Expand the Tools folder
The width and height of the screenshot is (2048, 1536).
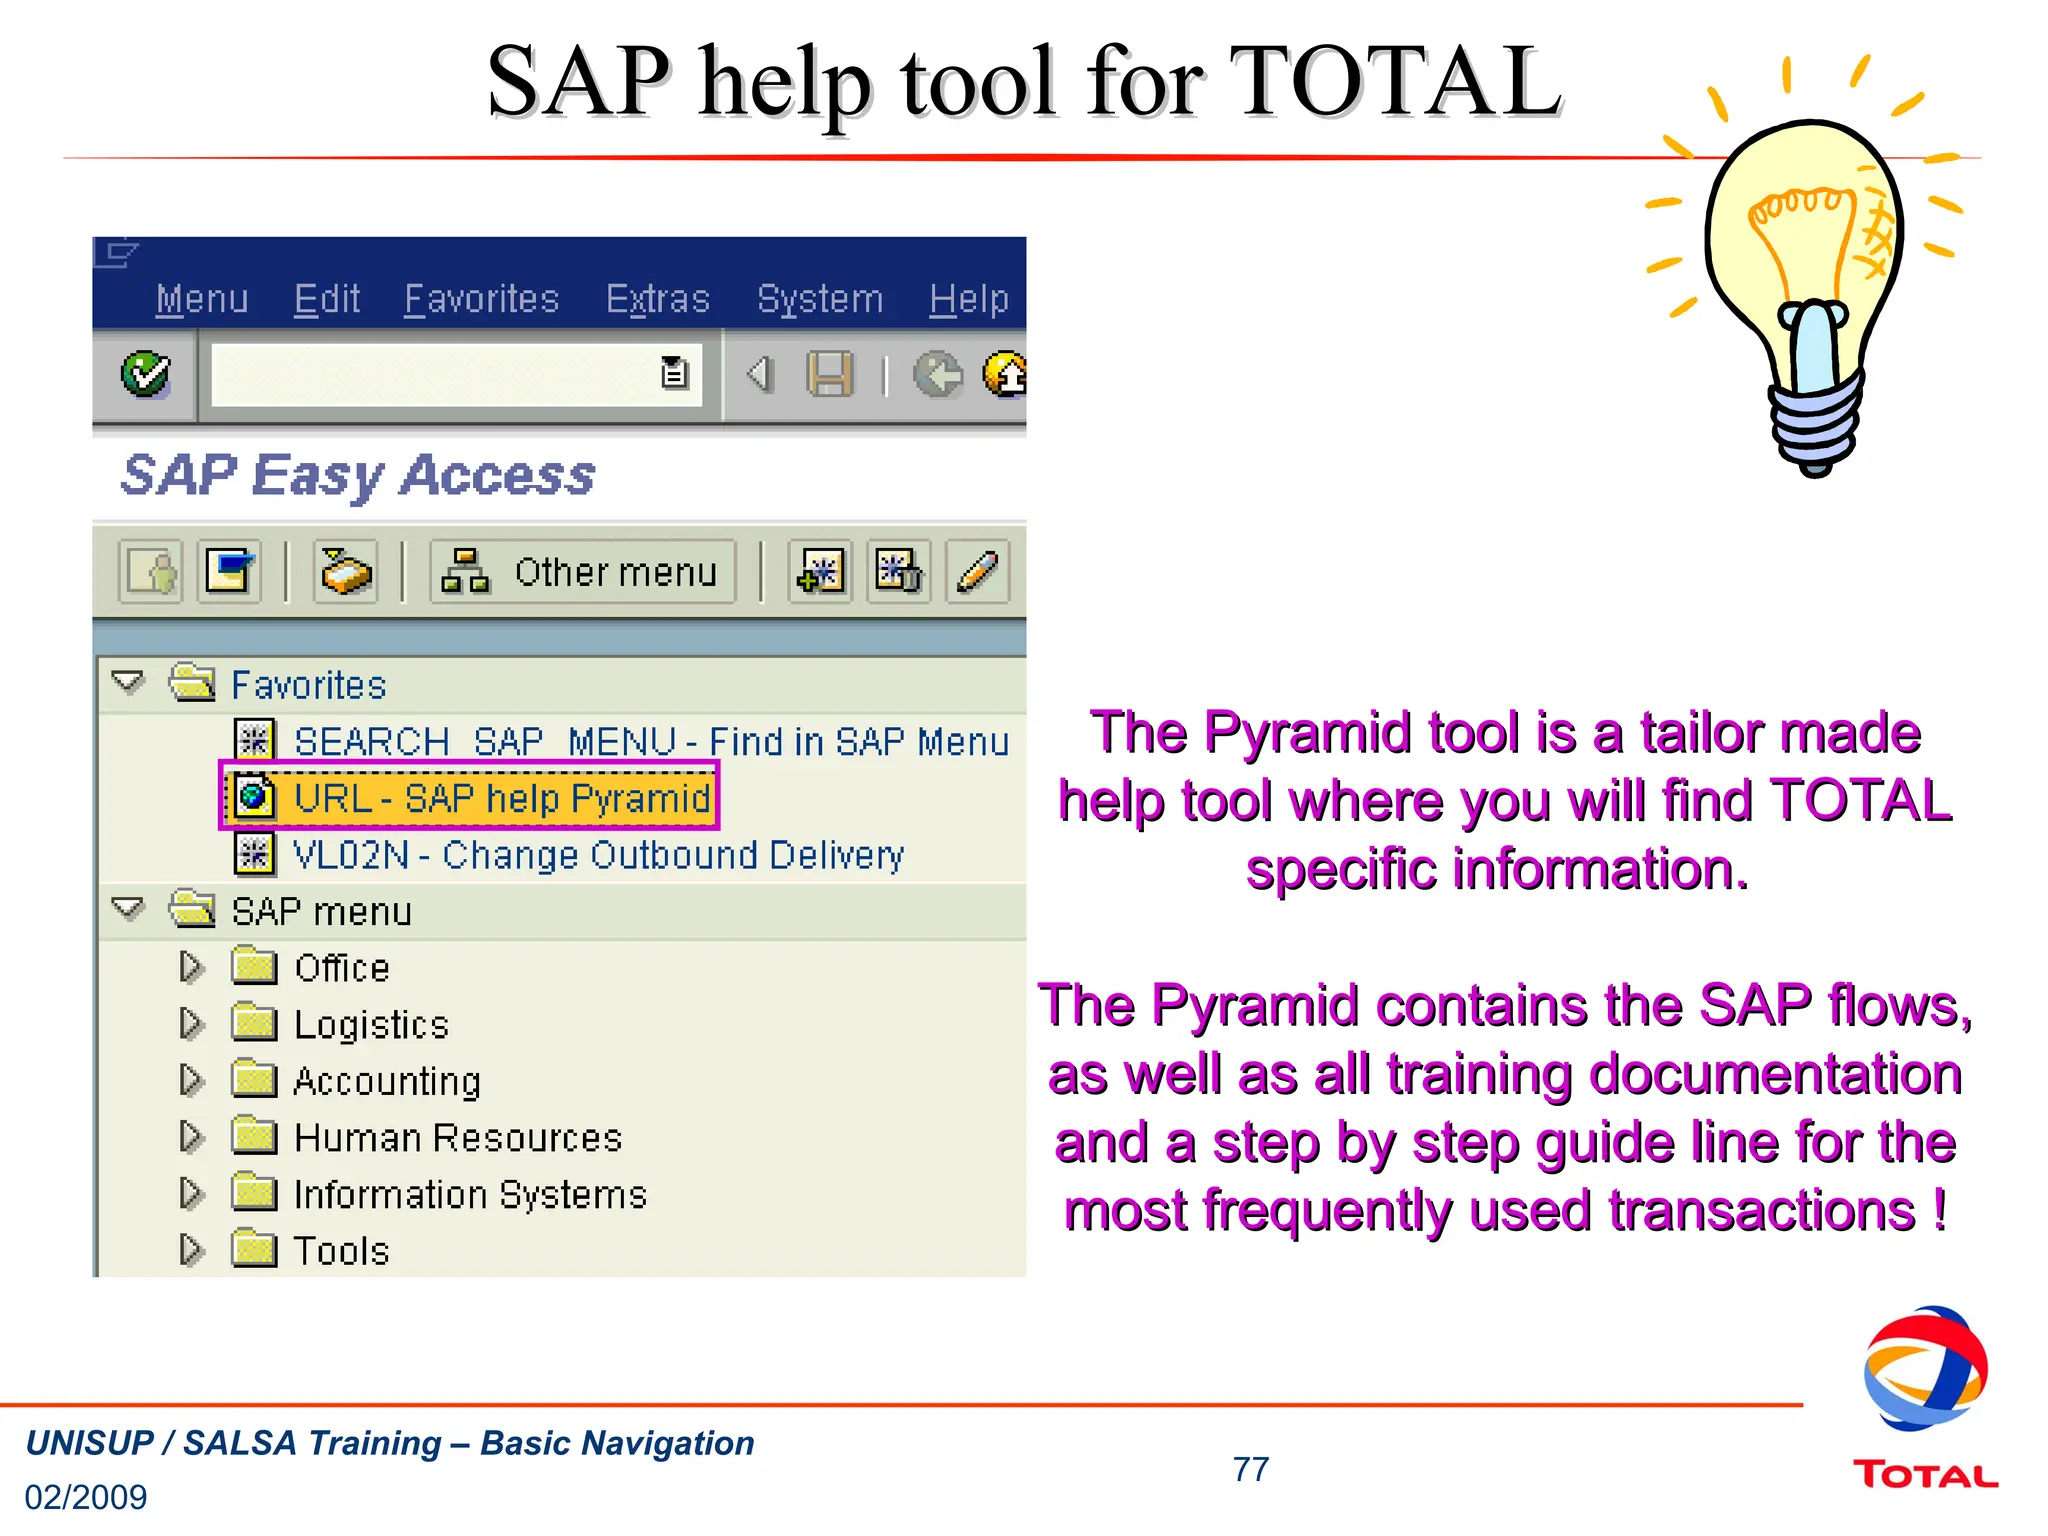[x=191, y=1250]
